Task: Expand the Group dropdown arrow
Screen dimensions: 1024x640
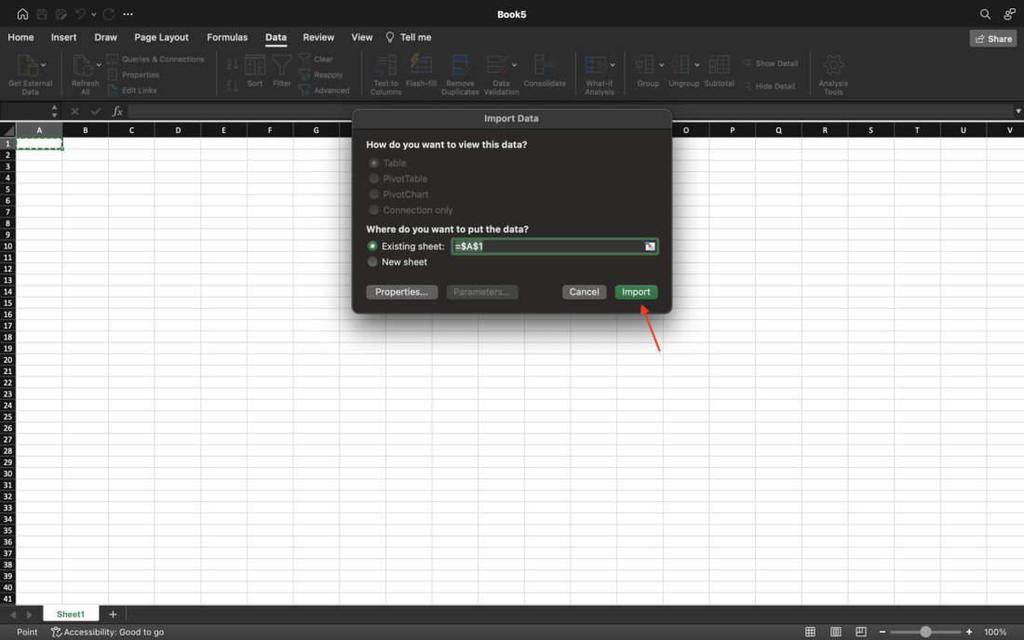Action: tap(662, 65)
